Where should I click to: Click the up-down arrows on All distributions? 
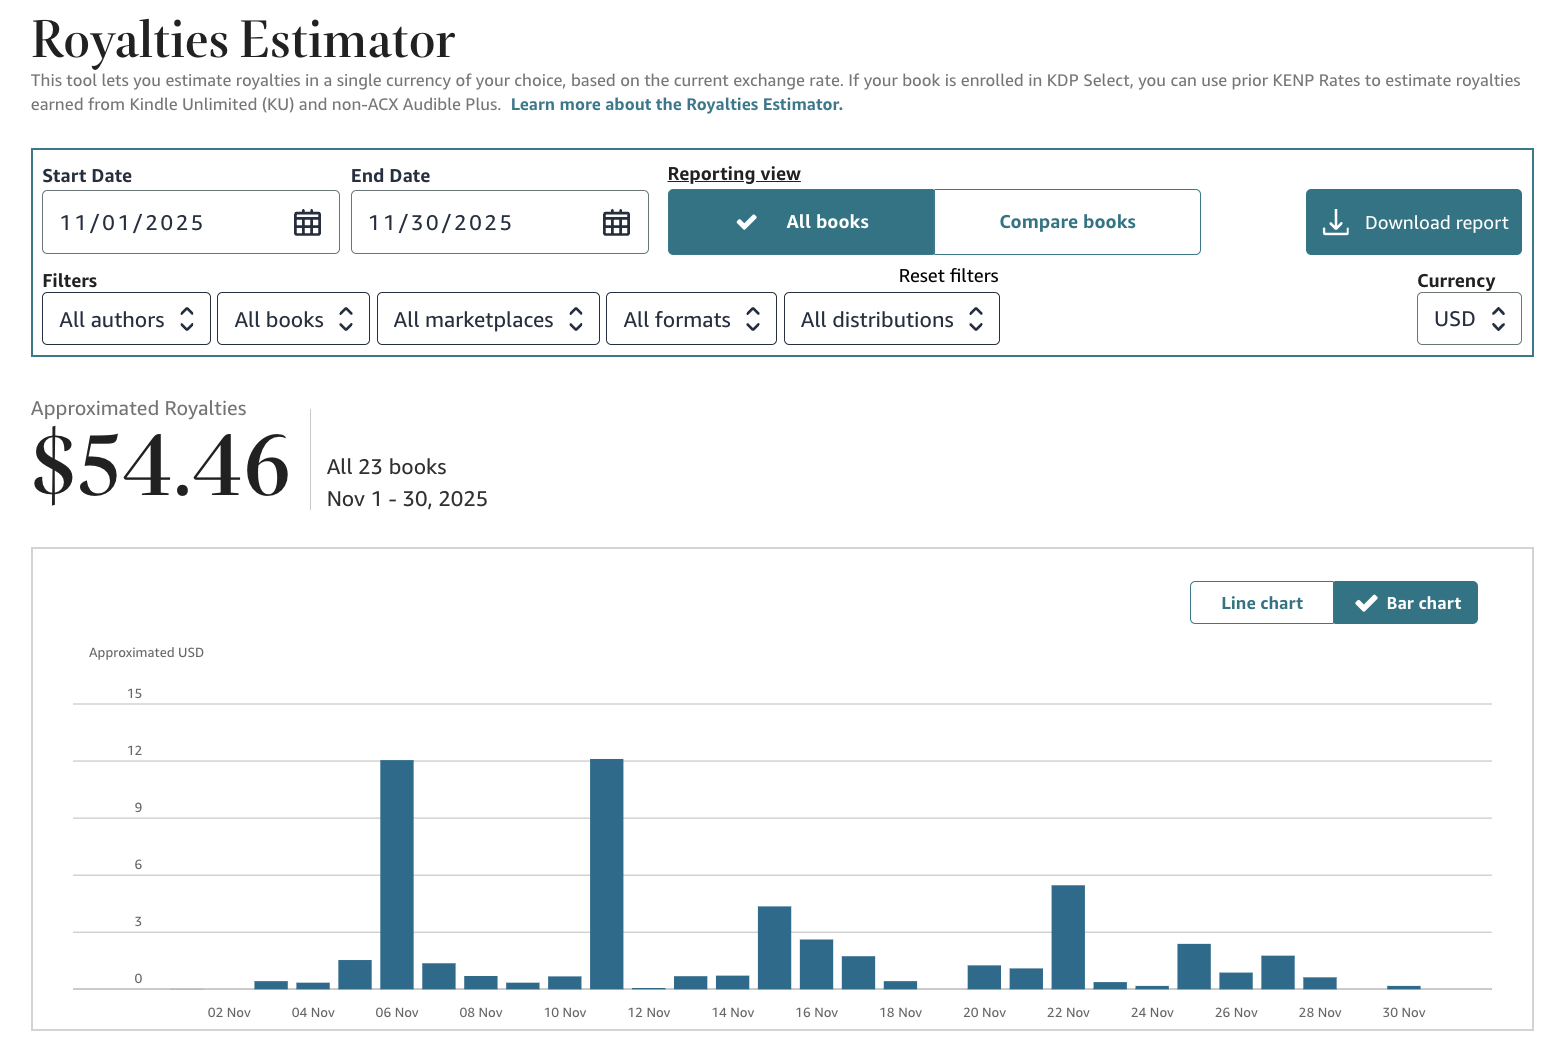tap(976, 319)
